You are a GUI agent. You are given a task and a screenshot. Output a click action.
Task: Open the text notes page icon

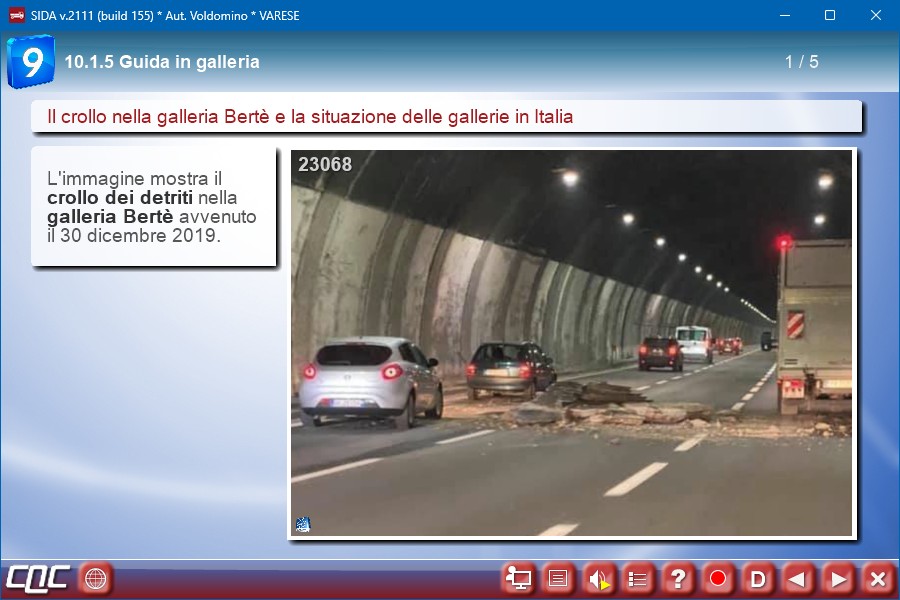click(x=558, y=578)
